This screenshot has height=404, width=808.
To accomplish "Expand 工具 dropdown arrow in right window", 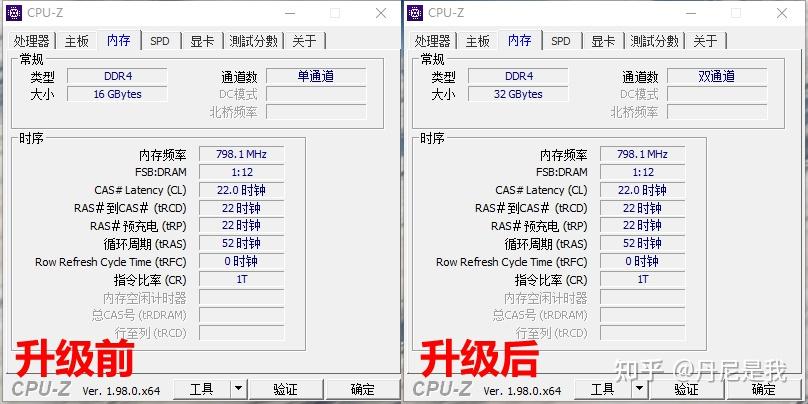I will point(639,389).
